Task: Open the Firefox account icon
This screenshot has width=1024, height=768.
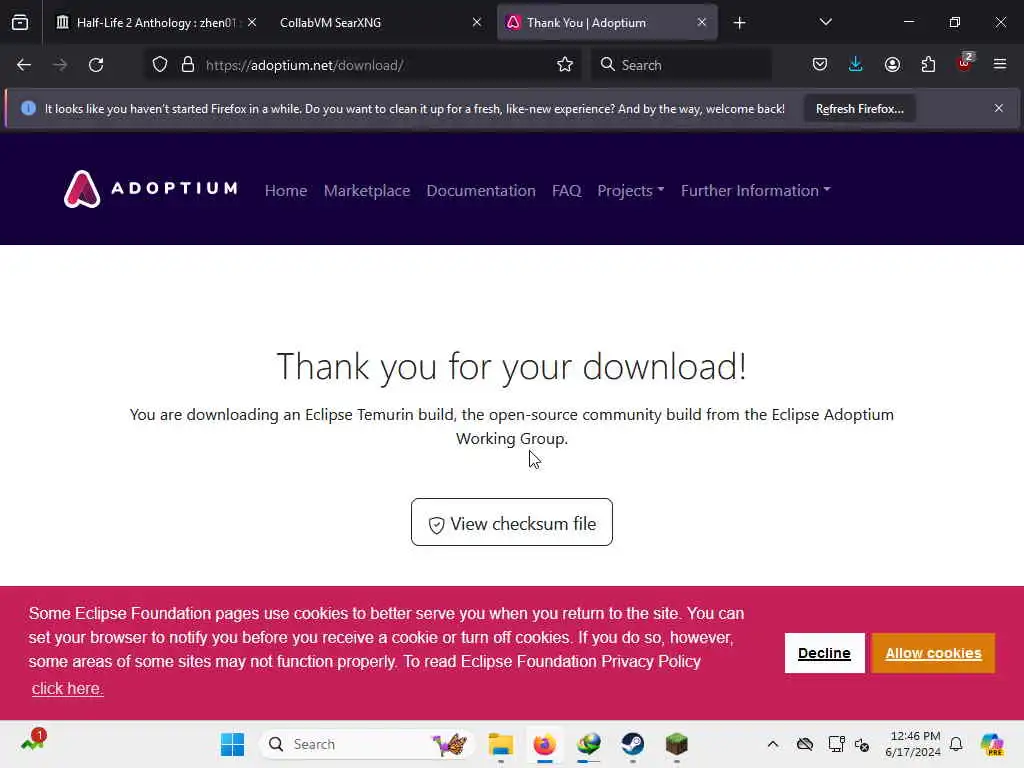Action: click(892, 65)
